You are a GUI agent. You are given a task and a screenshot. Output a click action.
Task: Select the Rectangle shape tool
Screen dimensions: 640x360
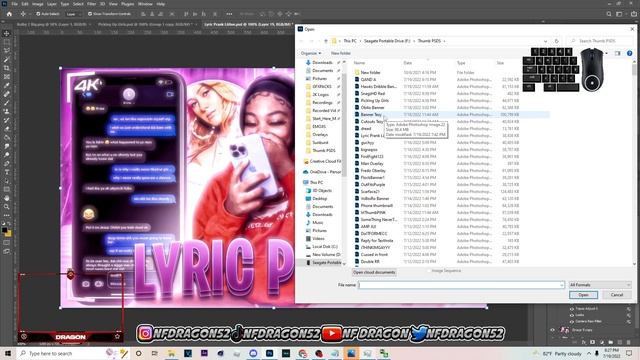pyautogui.click(x=7, y=189)
